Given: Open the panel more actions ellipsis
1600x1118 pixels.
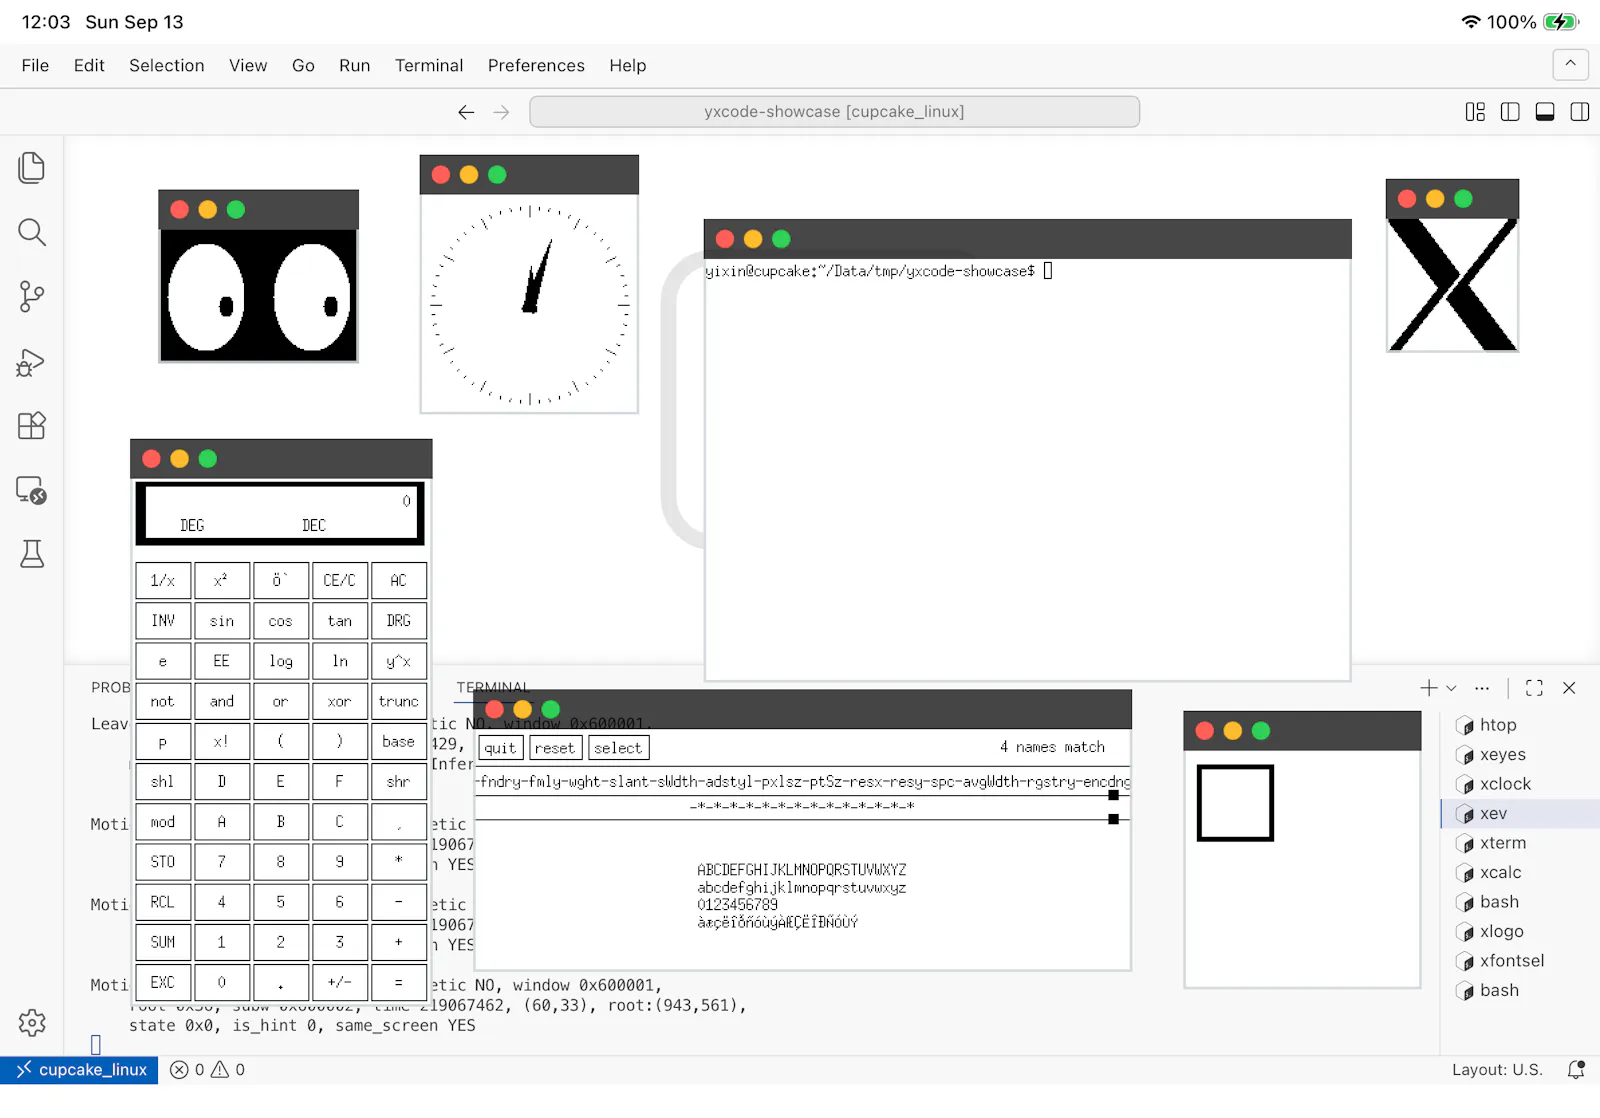Looking at the screenshot, I should pos(1482,688).
